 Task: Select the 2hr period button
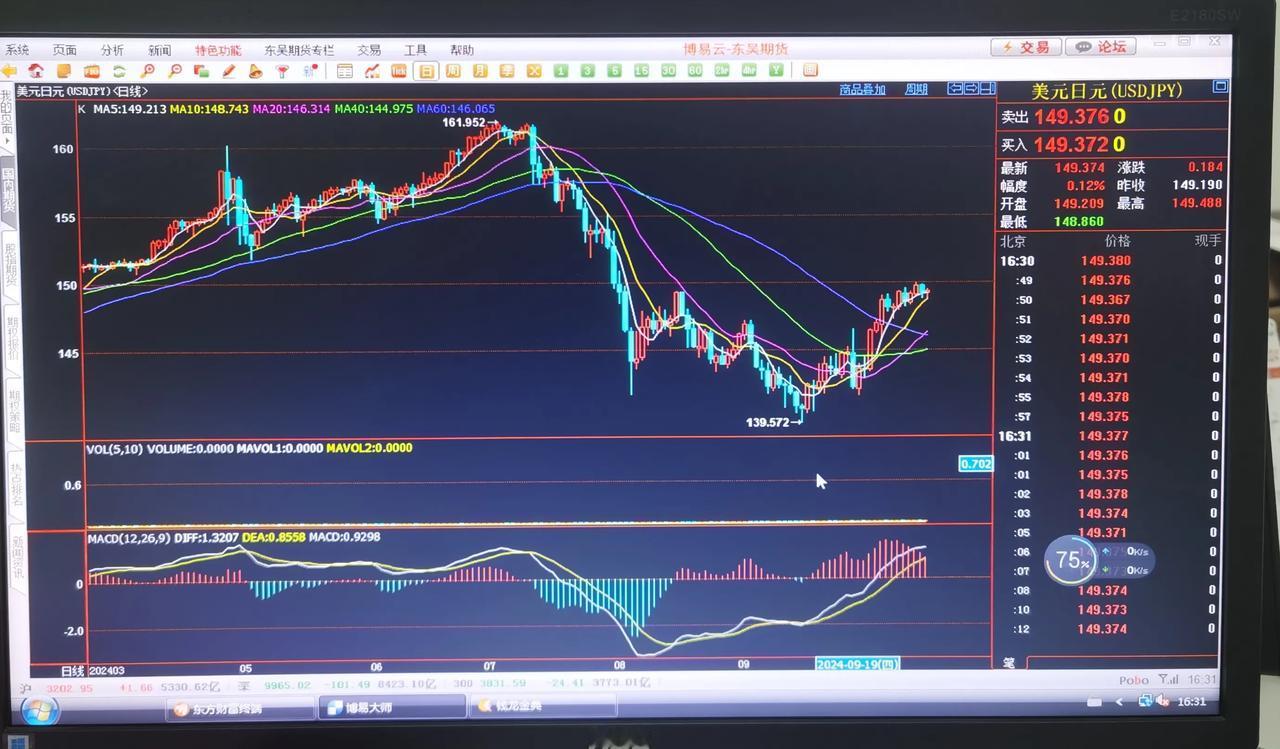click(722, 70)
